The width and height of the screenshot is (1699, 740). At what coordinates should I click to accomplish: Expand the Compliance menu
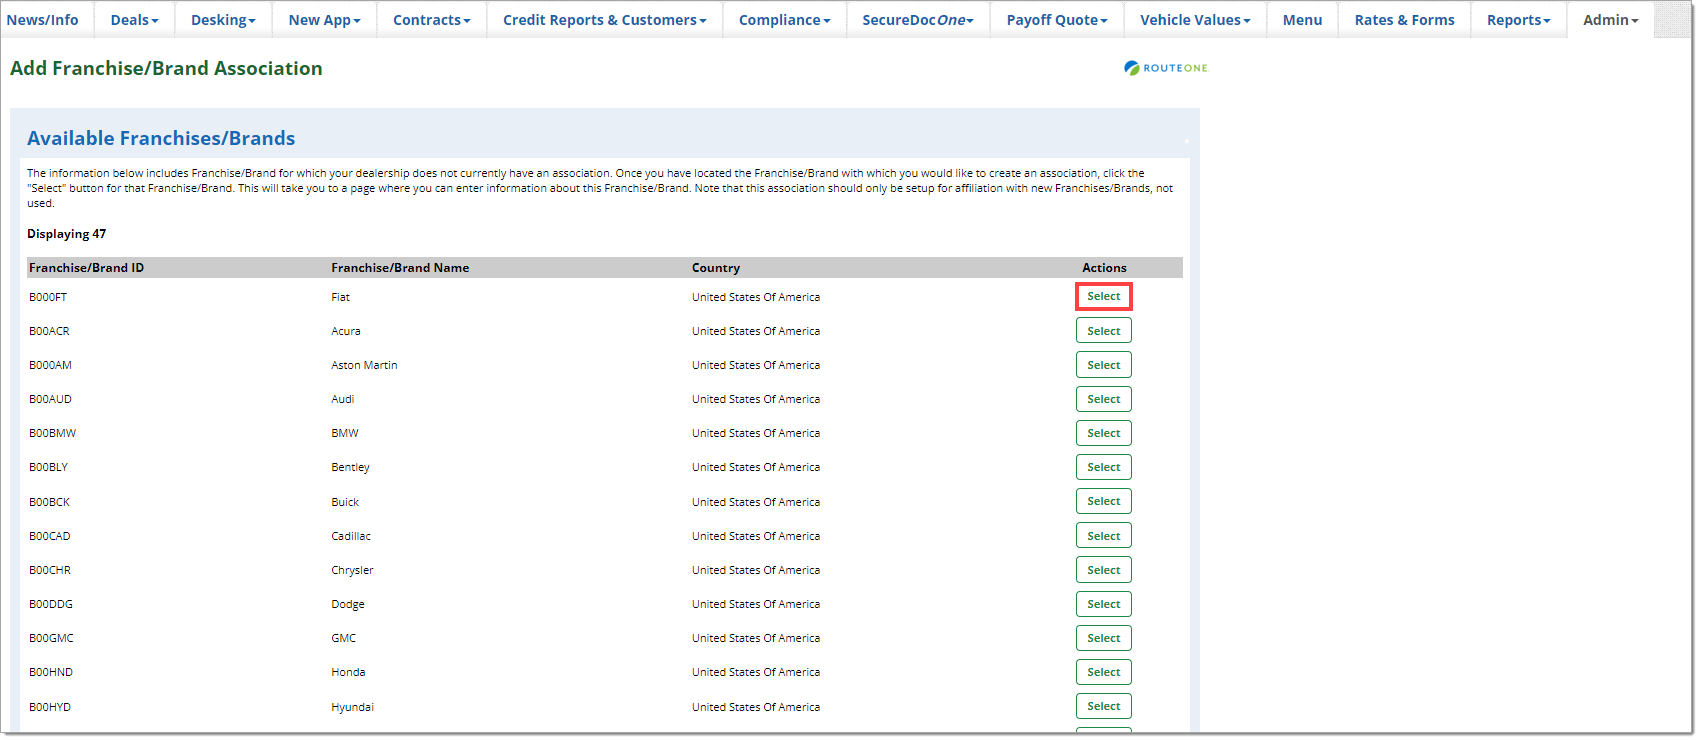click(784, 20)
